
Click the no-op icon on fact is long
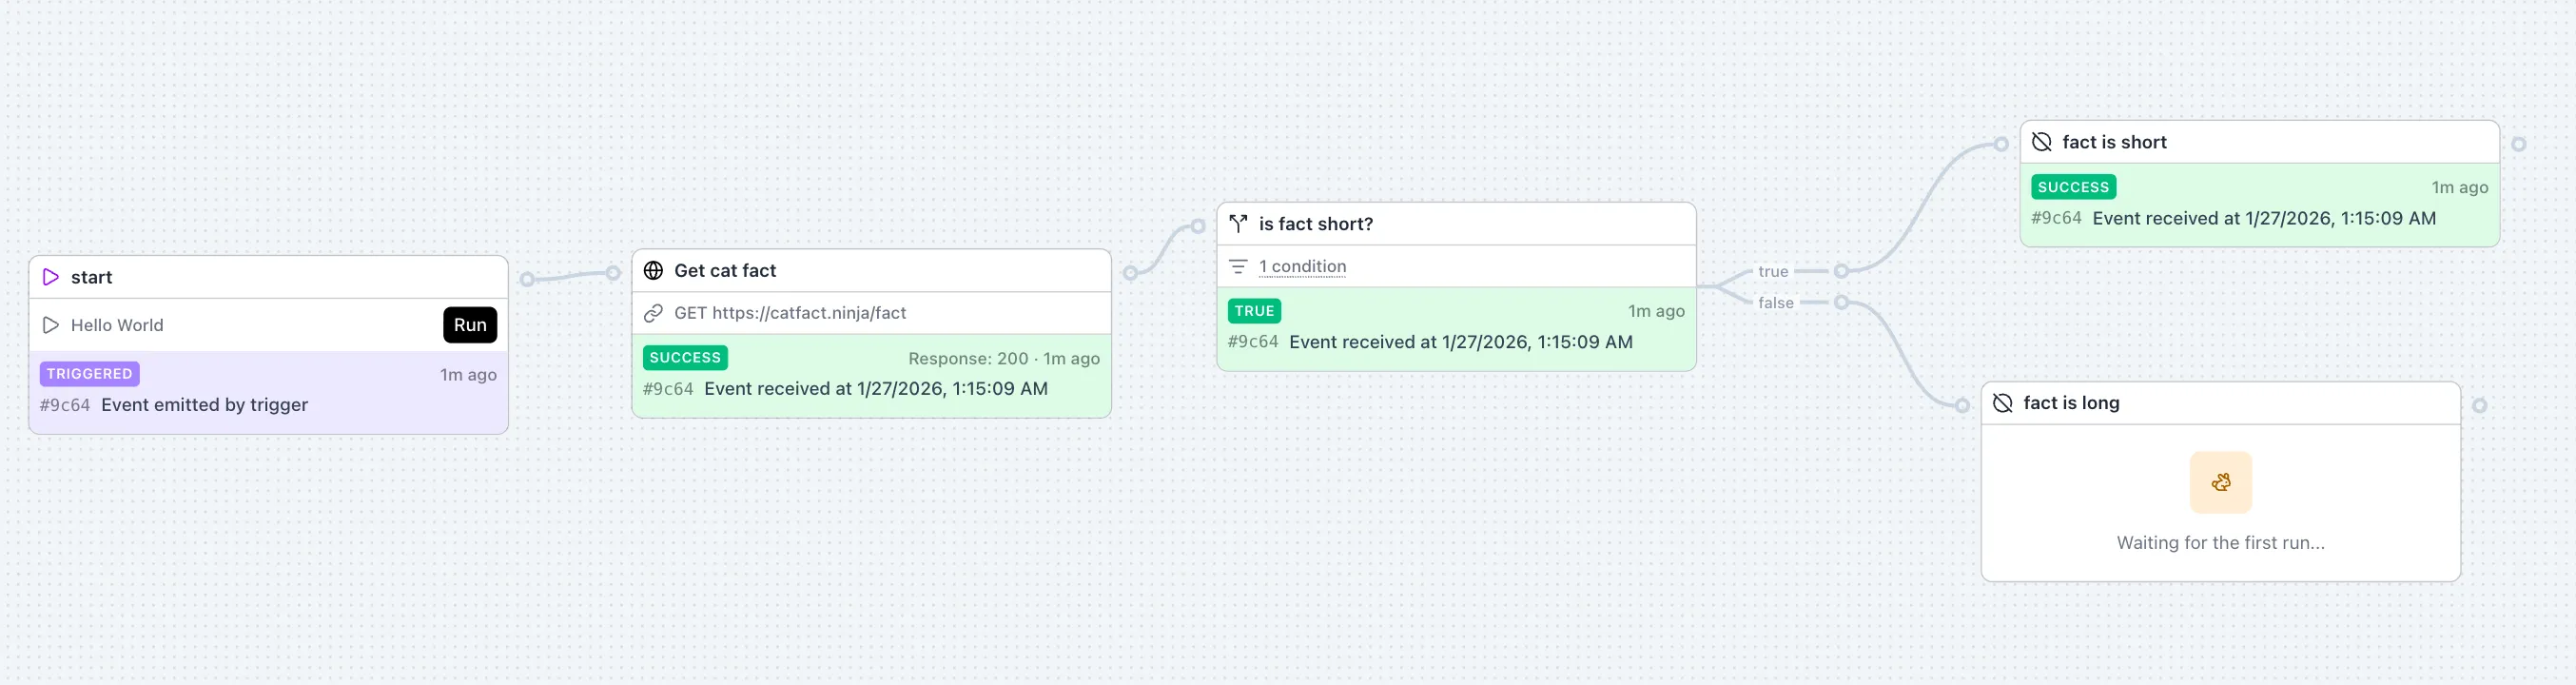[x=2003, y=403]
